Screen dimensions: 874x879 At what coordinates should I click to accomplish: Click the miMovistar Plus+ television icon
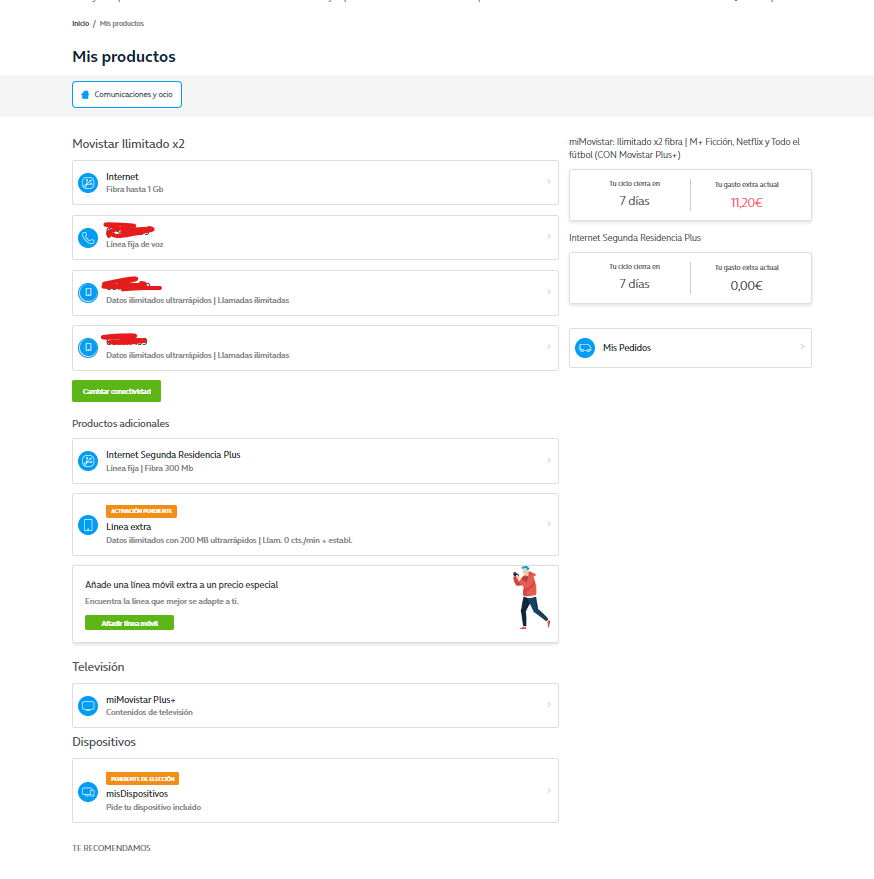88,706
